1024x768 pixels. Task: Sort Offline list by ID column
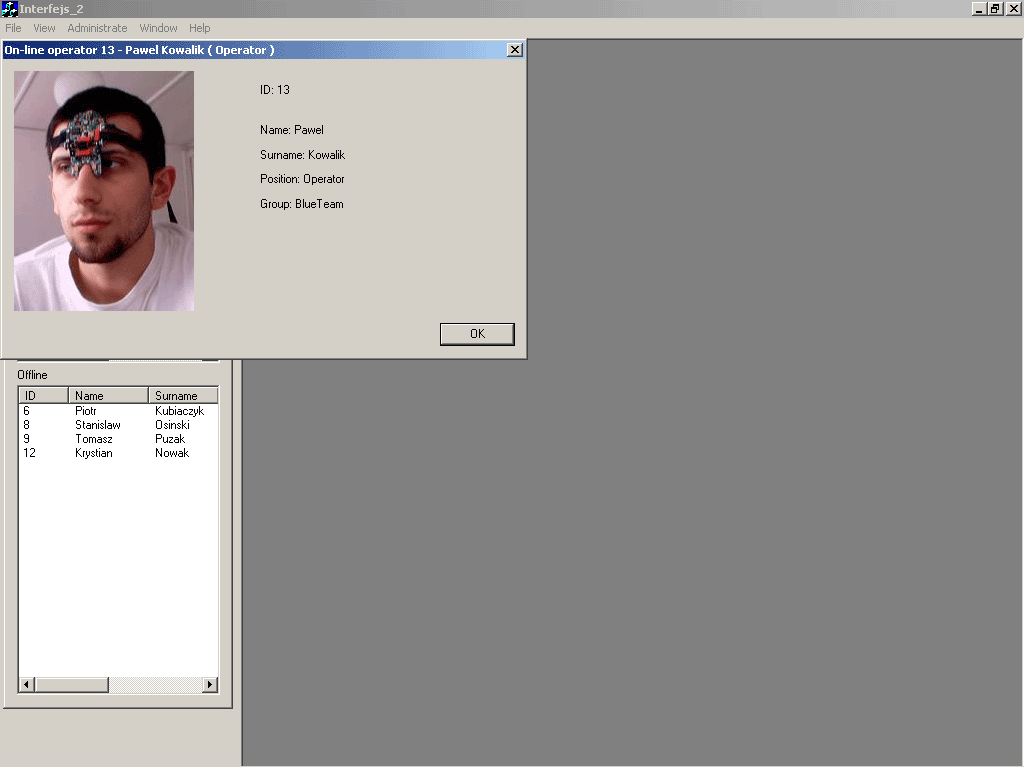(43, 395)
